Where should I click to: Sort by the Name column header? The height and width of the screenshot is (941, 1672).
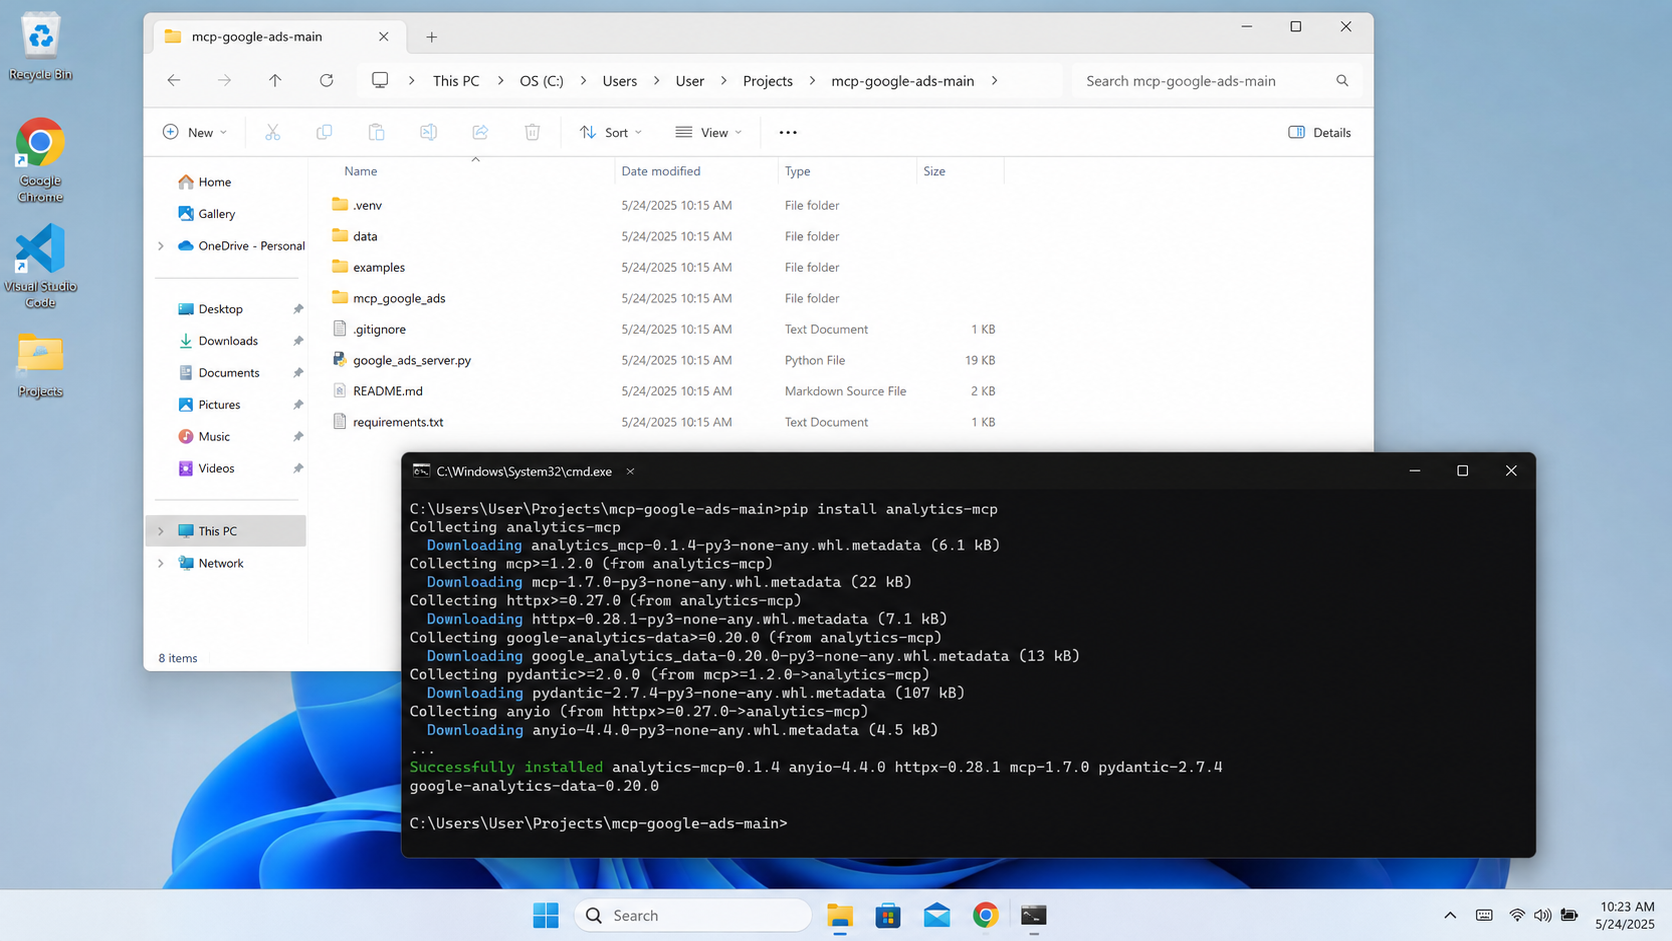tap(360, 171)
